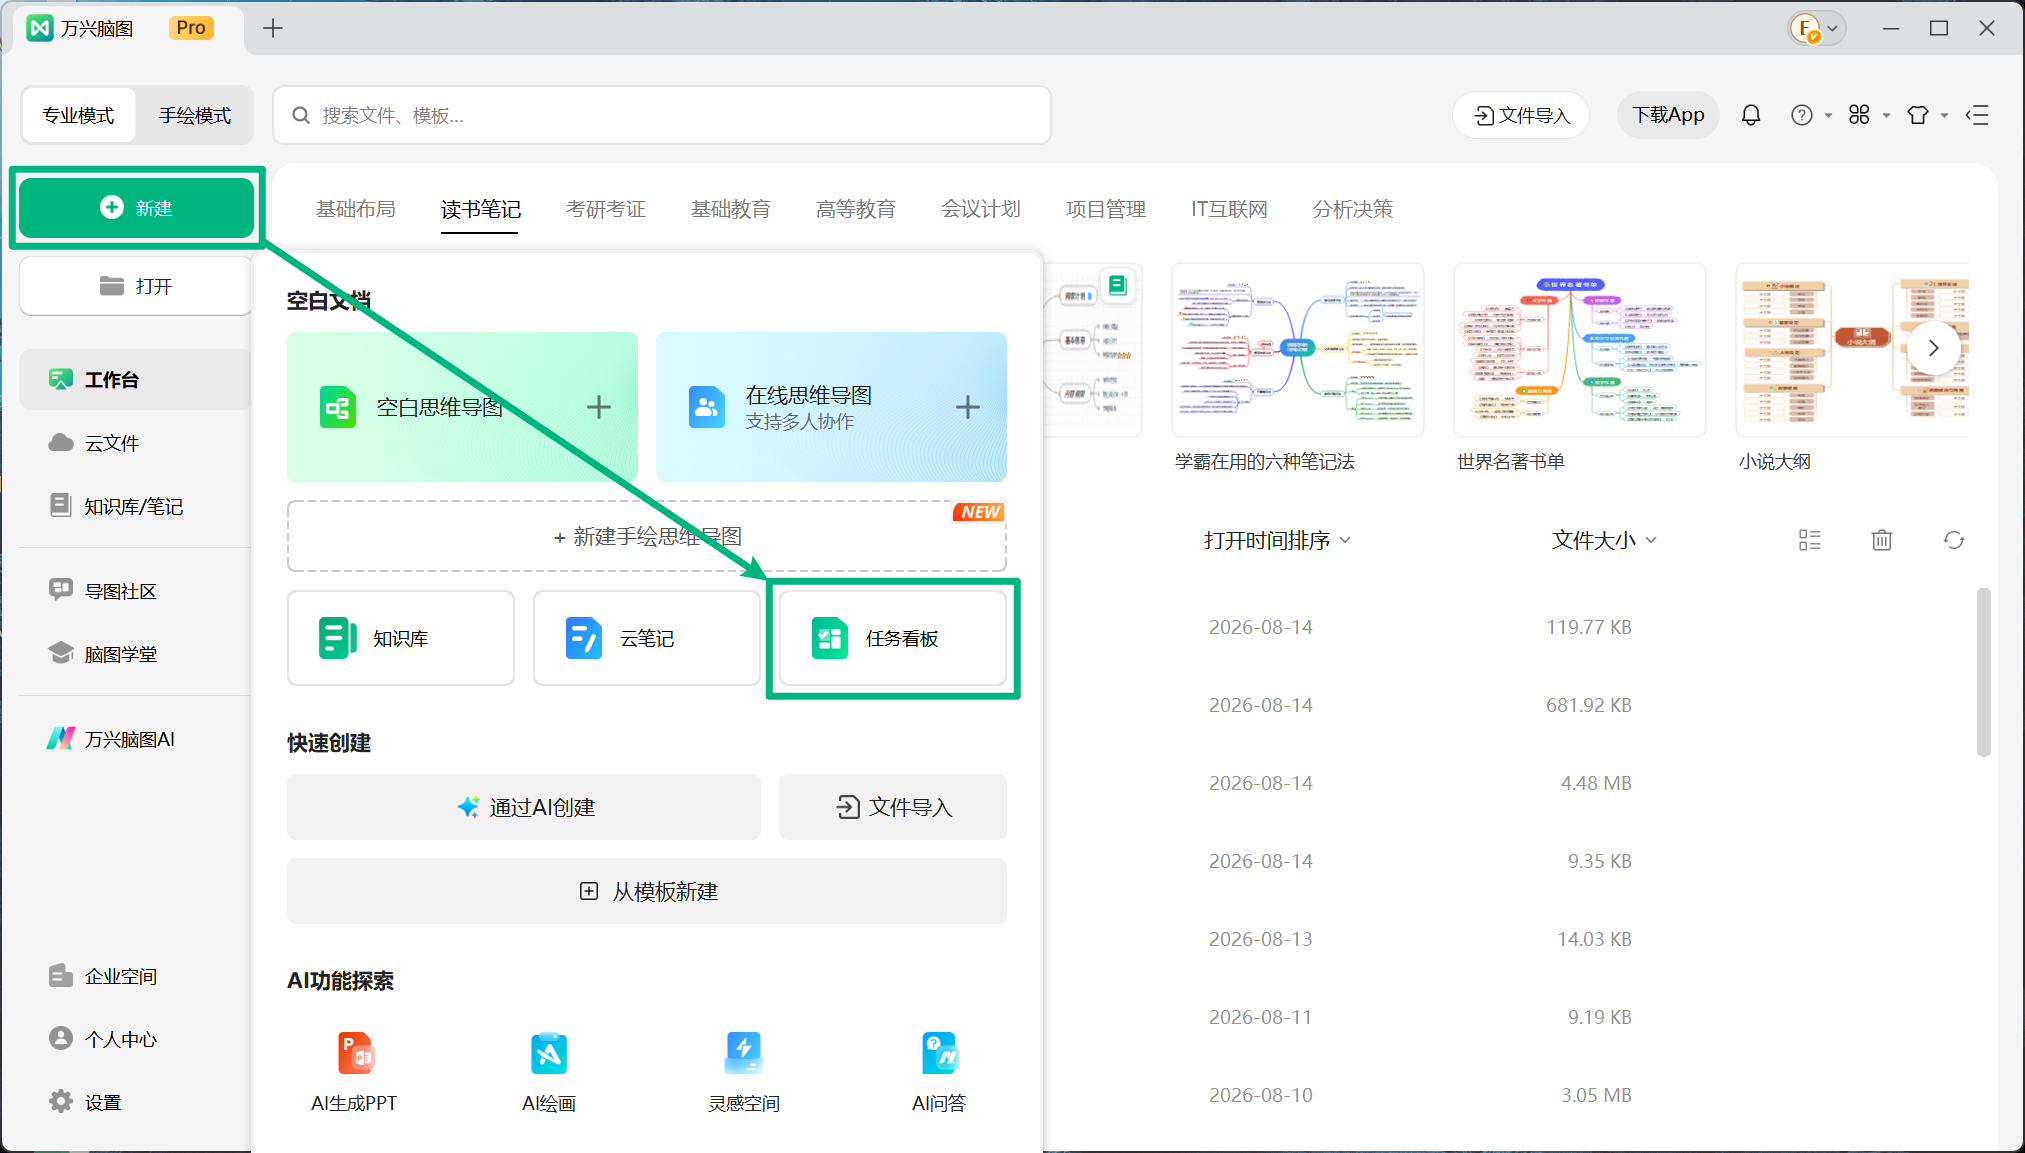The image size is (2025, 1153).
Task: Open the apps grid menu
Action: coord(1867,115)
